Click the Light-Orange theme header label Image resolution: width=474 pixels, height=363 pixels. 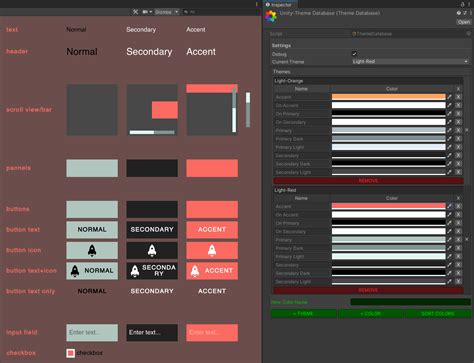289,81
